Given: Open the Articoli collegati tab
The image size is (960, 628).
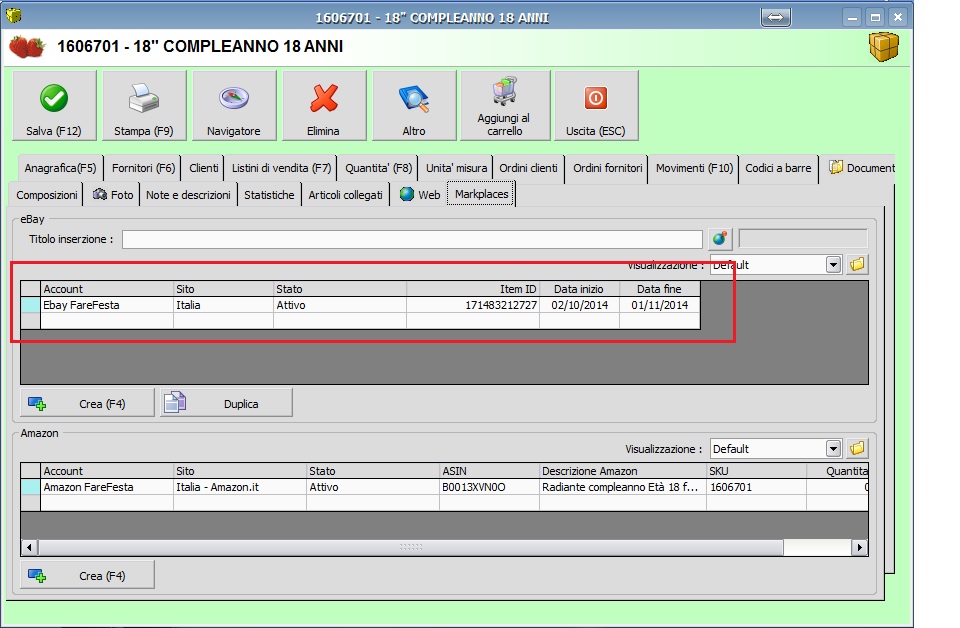Looking at the screenshot, I should (x=345, y=195).
